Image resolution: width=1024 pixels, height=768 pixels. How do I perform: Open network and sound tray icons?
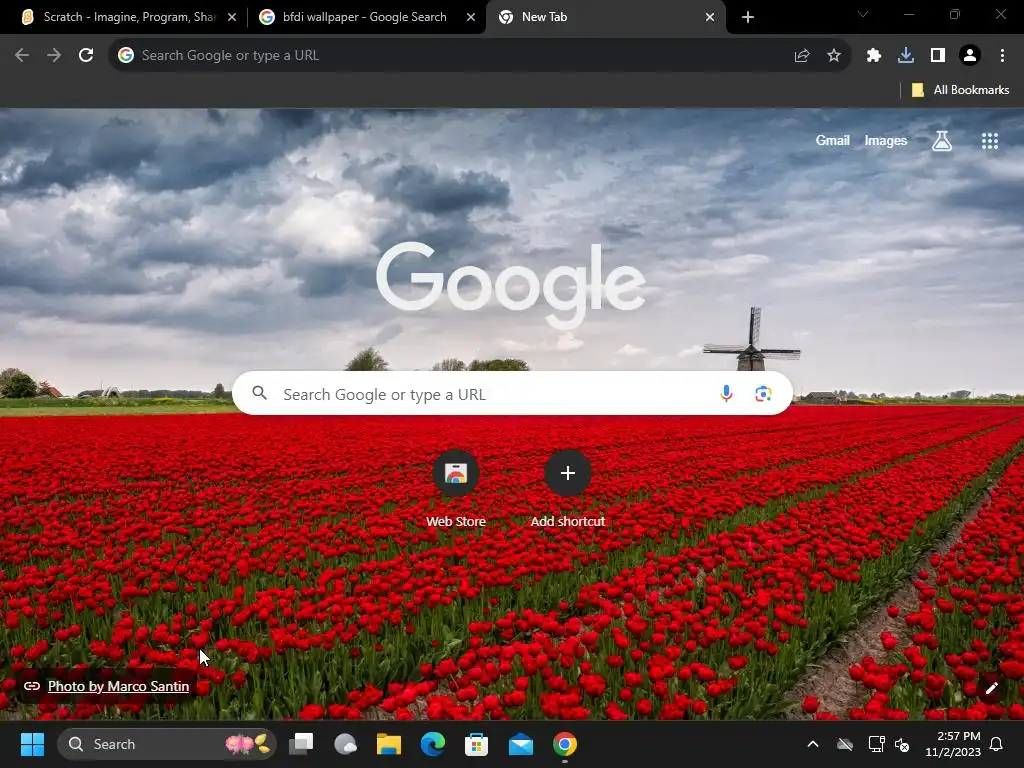tap(889, 744)
